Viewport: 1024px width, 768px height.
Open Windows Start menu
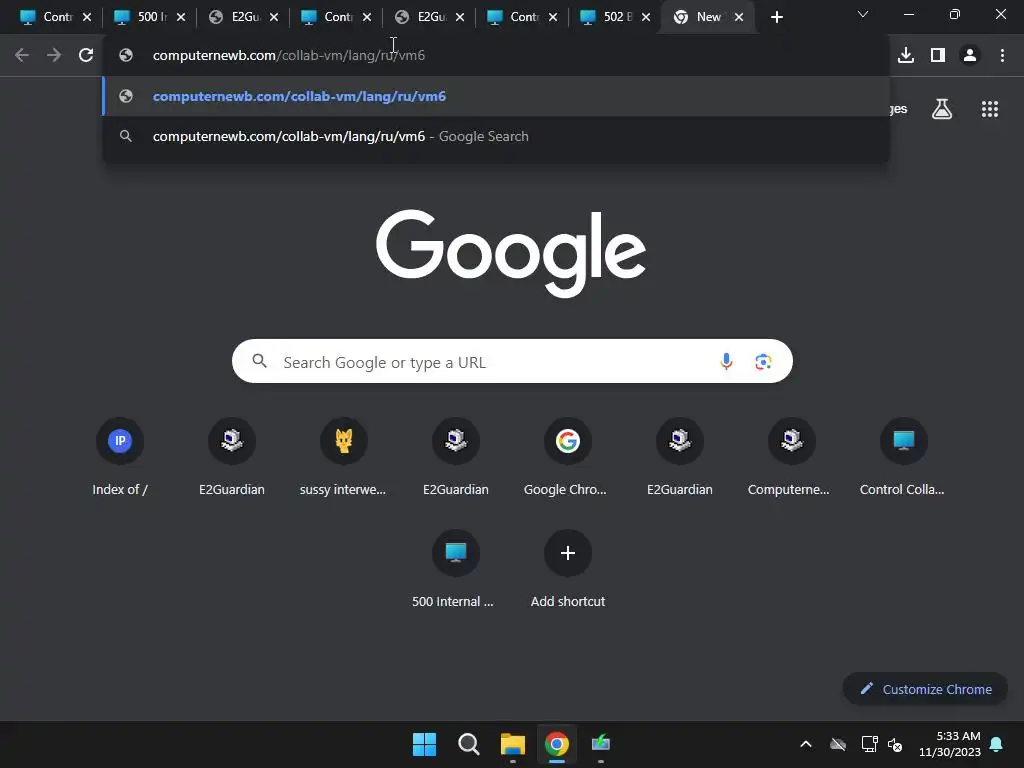(x=424, y=744)
